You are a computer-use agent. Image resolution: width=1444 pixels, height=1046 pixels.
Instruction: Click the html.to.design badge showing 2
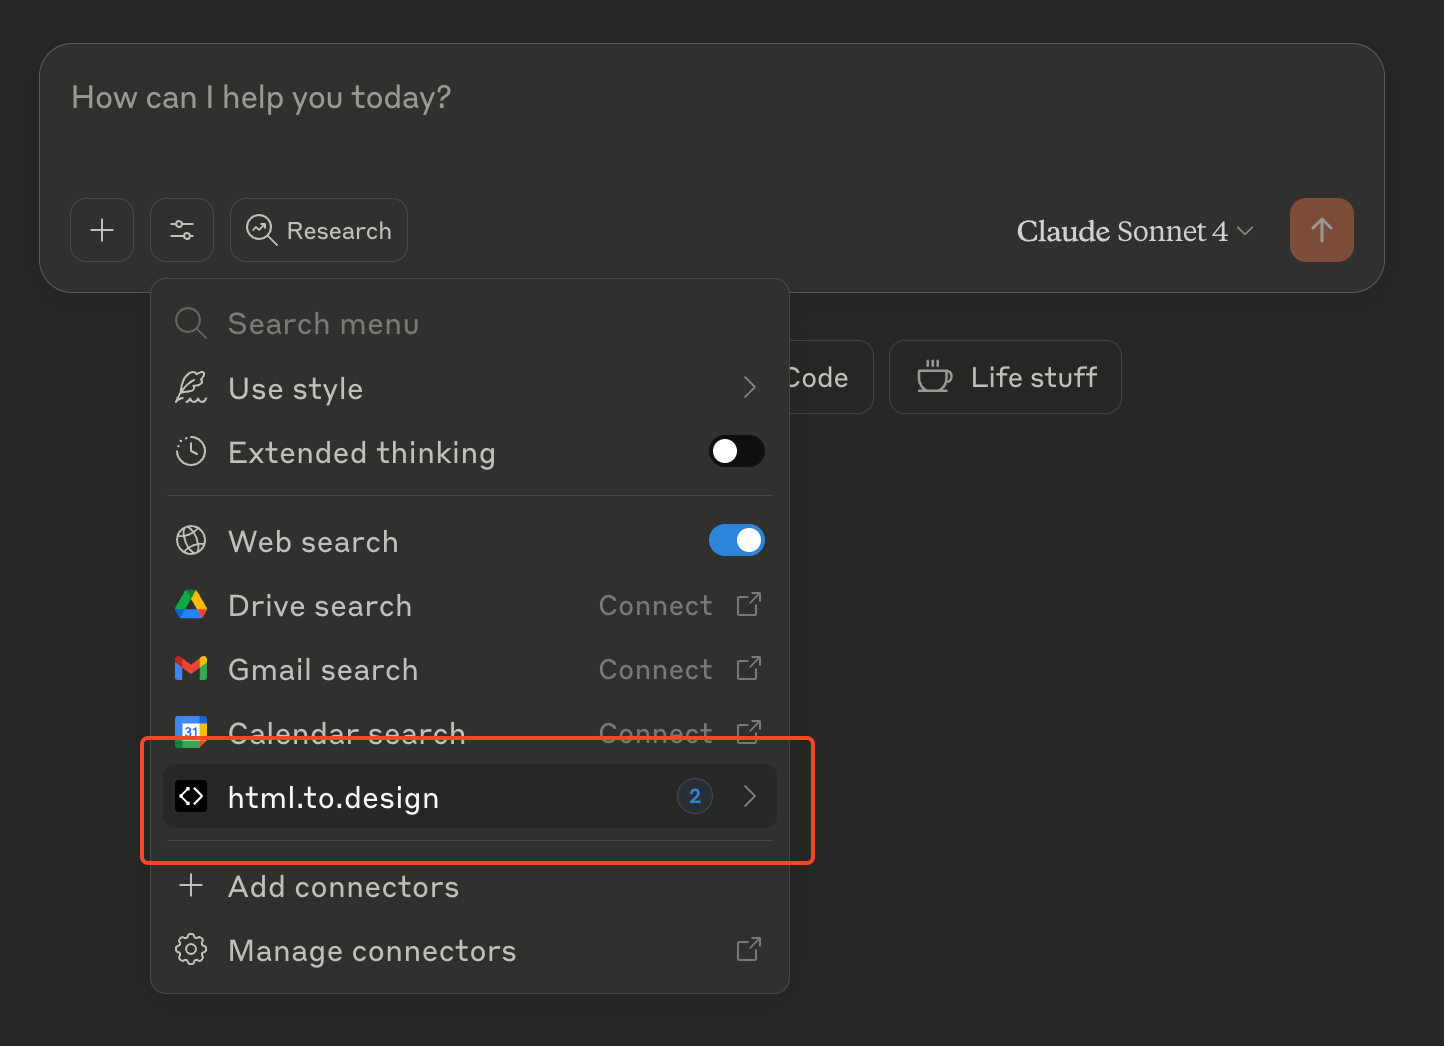[x=695, y=796]
